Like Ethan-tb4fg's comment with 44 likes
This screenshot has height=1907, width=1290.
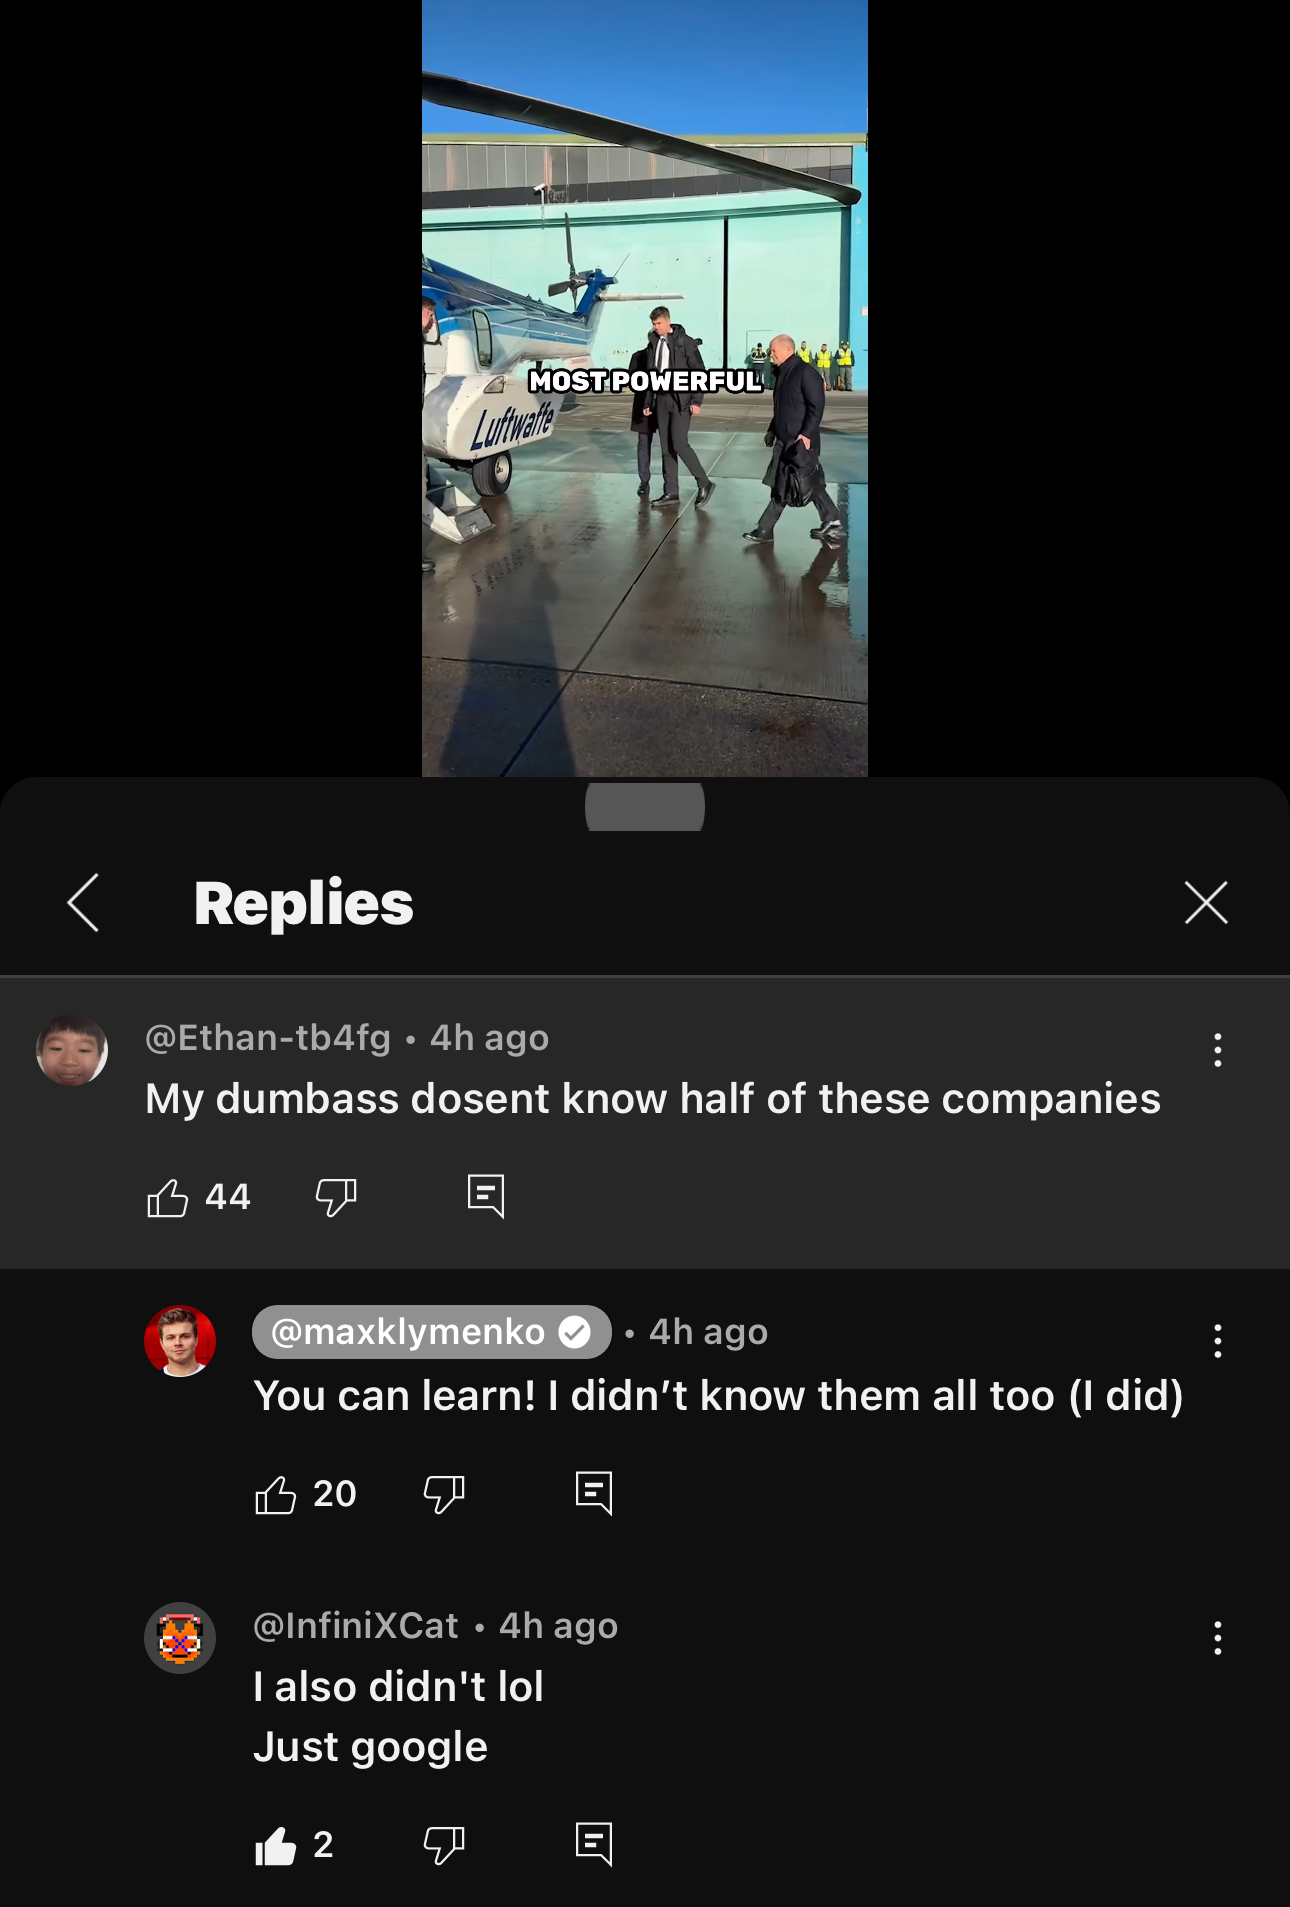click(x=167, y=1197)
